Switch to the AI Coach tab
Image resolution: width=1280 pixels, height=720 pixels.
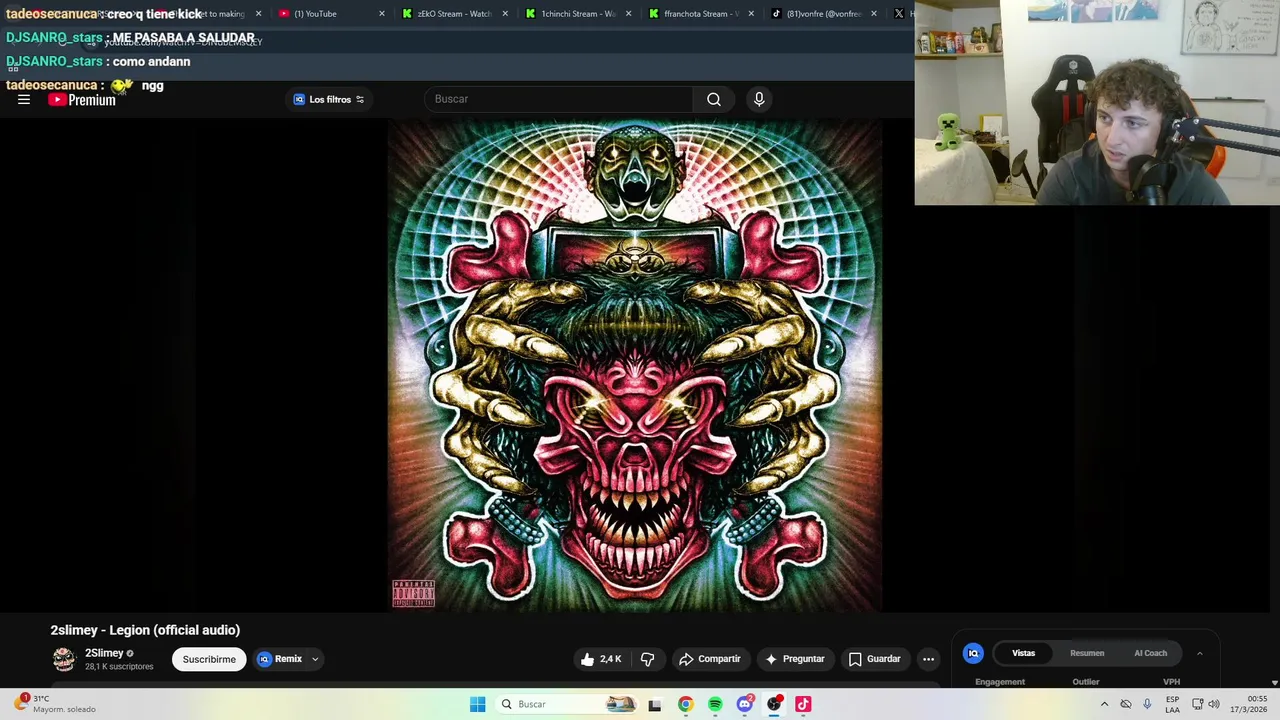[1150, 653]
